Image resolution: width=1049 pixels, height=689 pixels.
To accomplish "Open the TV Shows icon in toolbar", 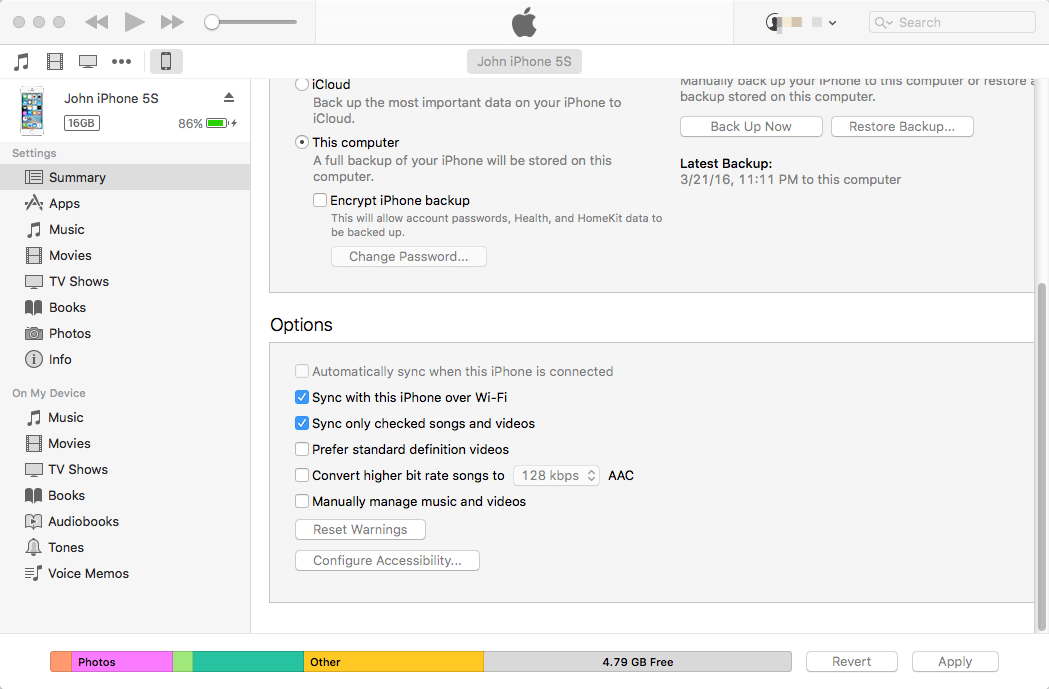I will pos(88,62).
